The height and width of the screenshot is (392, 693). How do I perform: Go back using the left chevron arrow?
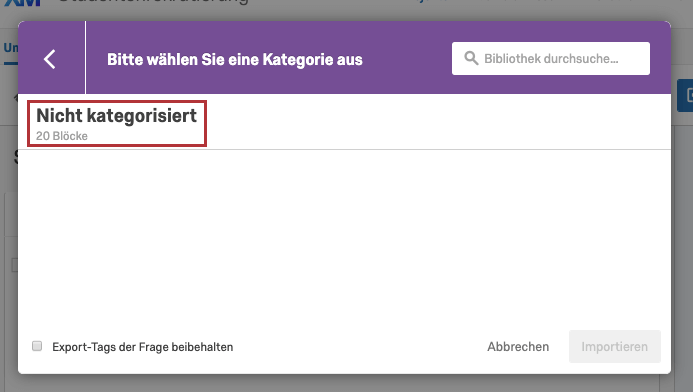50,59
